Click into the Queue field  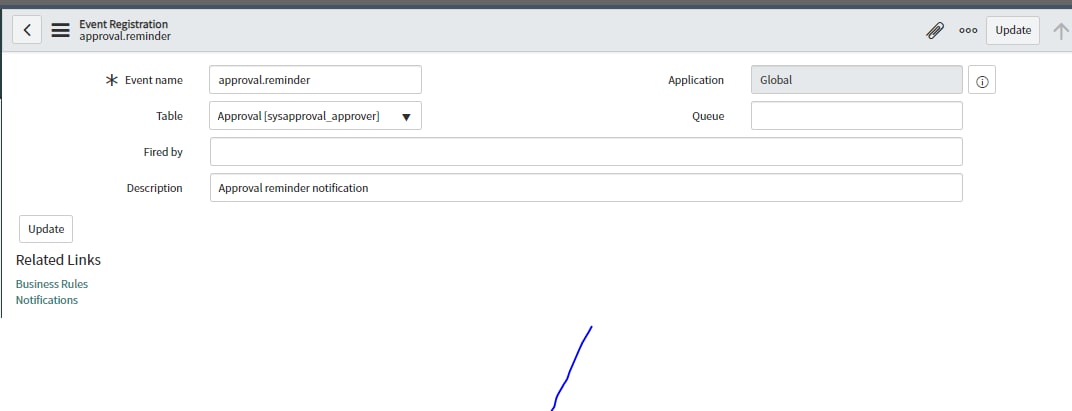click(857, 116)
